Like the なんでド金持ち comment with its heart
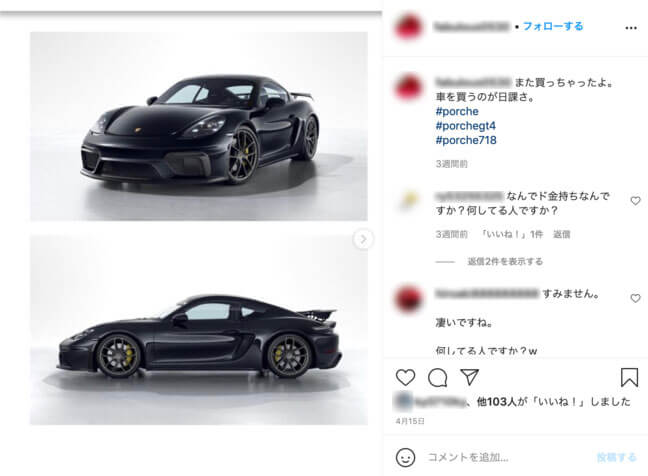The width and height of the screenshot is (648, 476). pyautogui.click(x=635, y=201)
